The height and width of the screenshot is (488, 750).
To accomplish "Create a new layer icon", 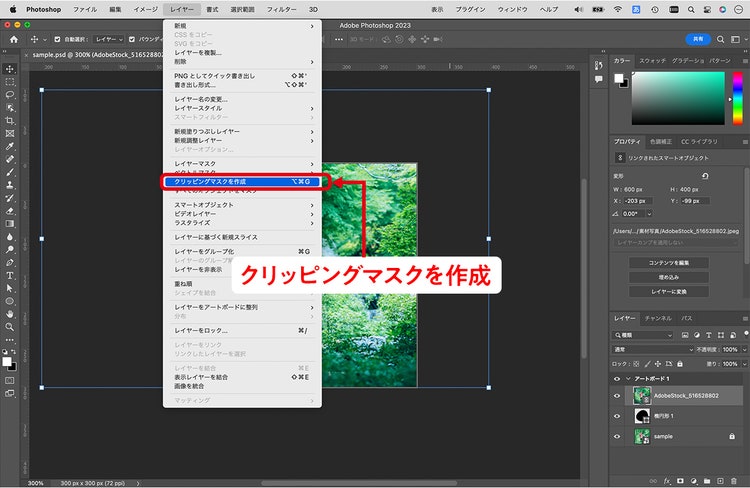I will 720,481.
